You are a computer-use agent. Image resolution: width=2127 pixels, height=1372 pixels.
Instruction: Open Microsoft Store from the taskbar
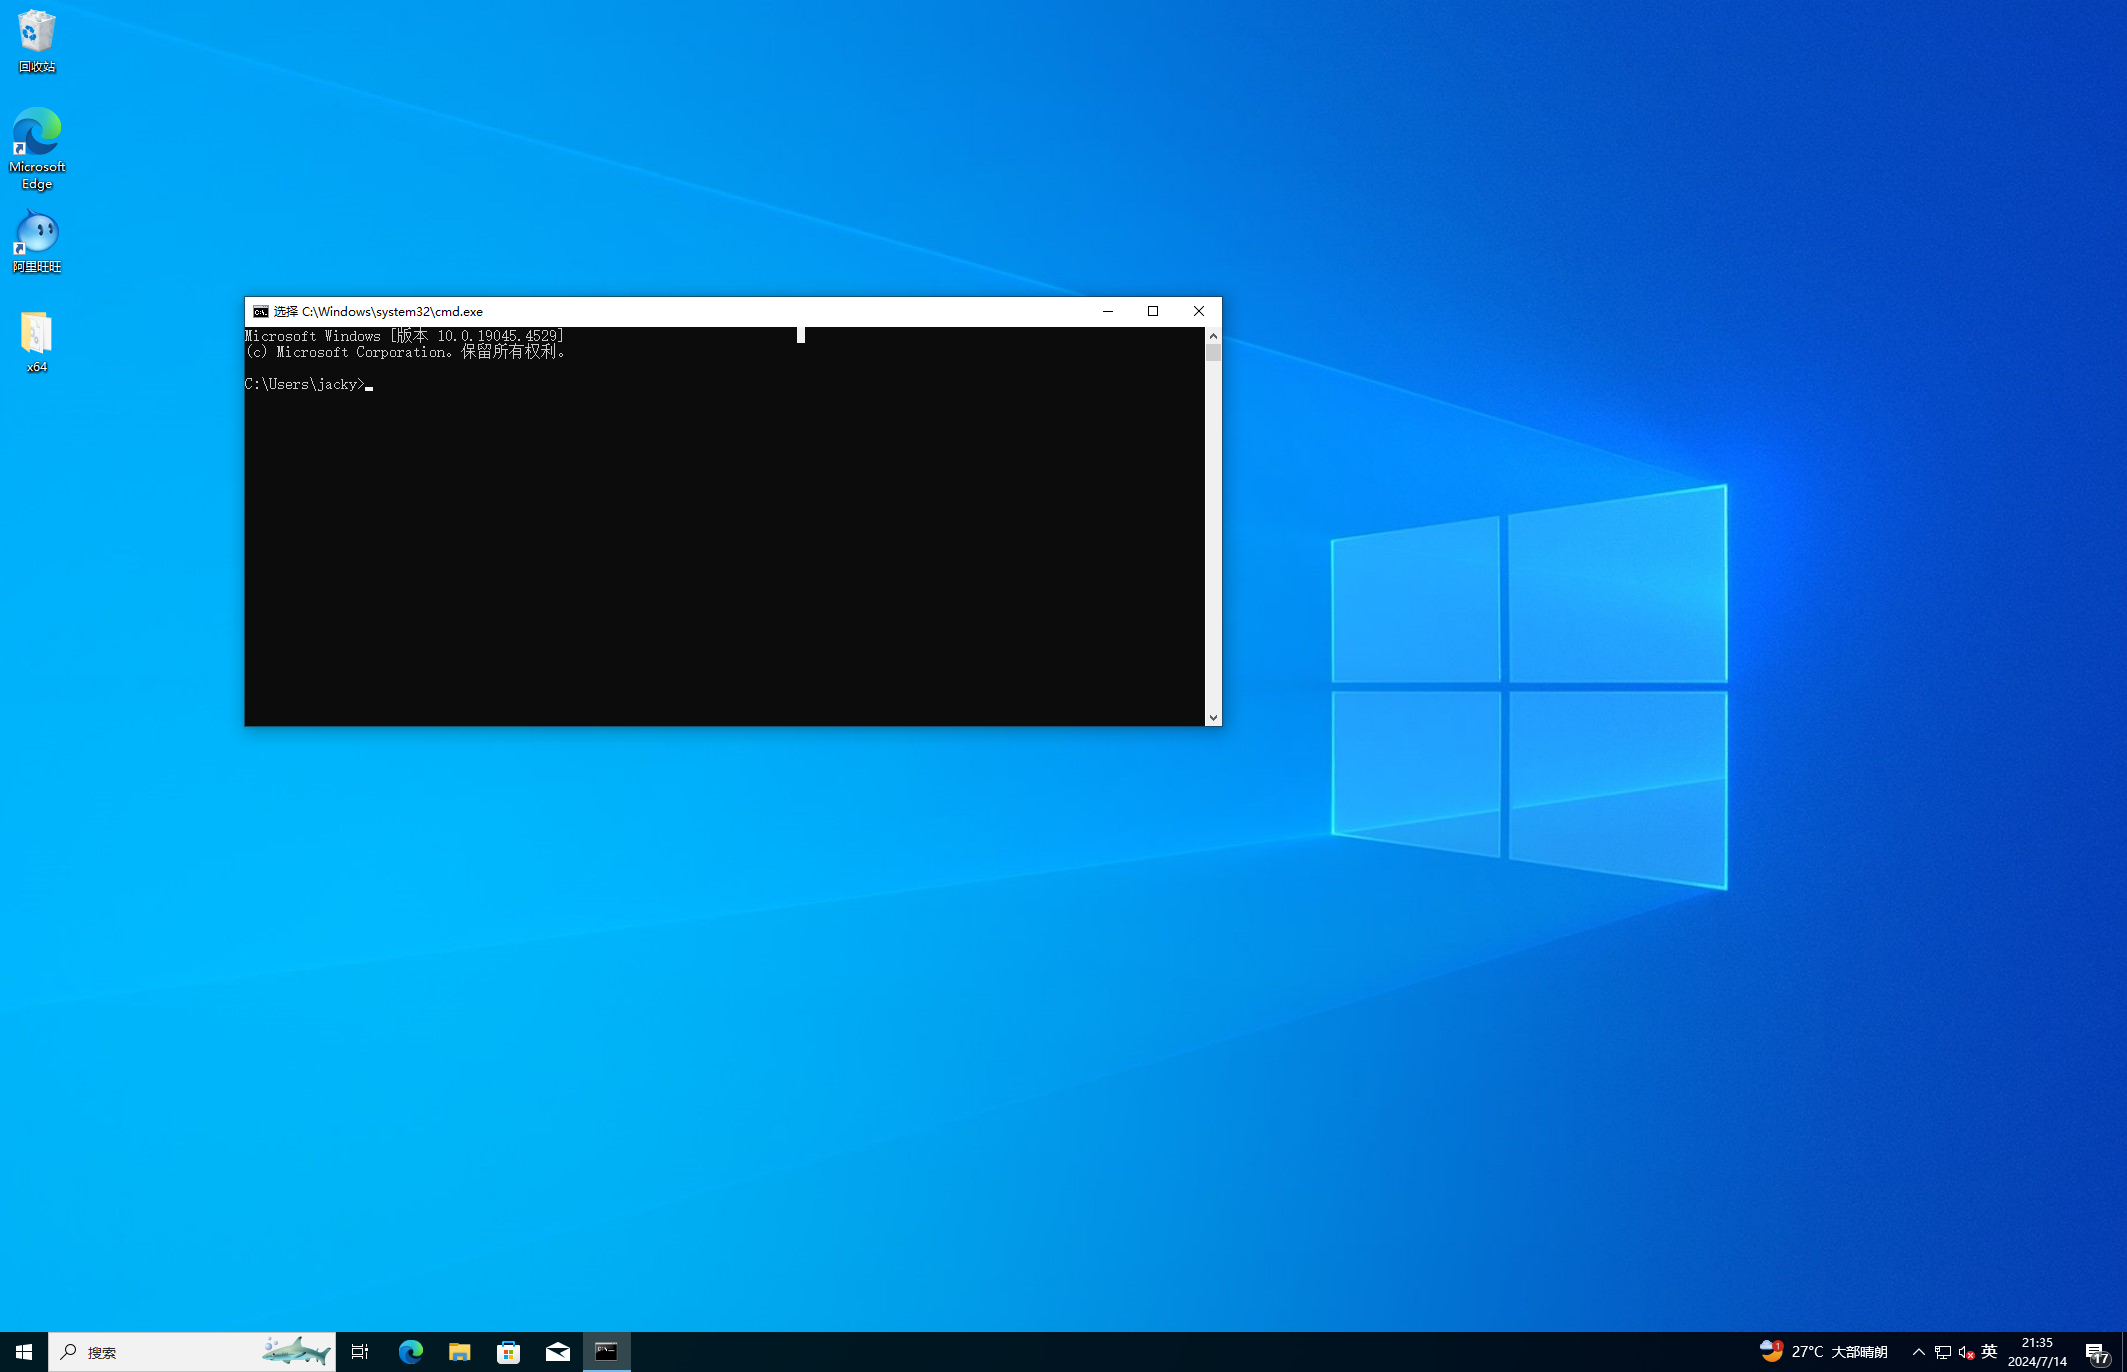(508, 1352)
